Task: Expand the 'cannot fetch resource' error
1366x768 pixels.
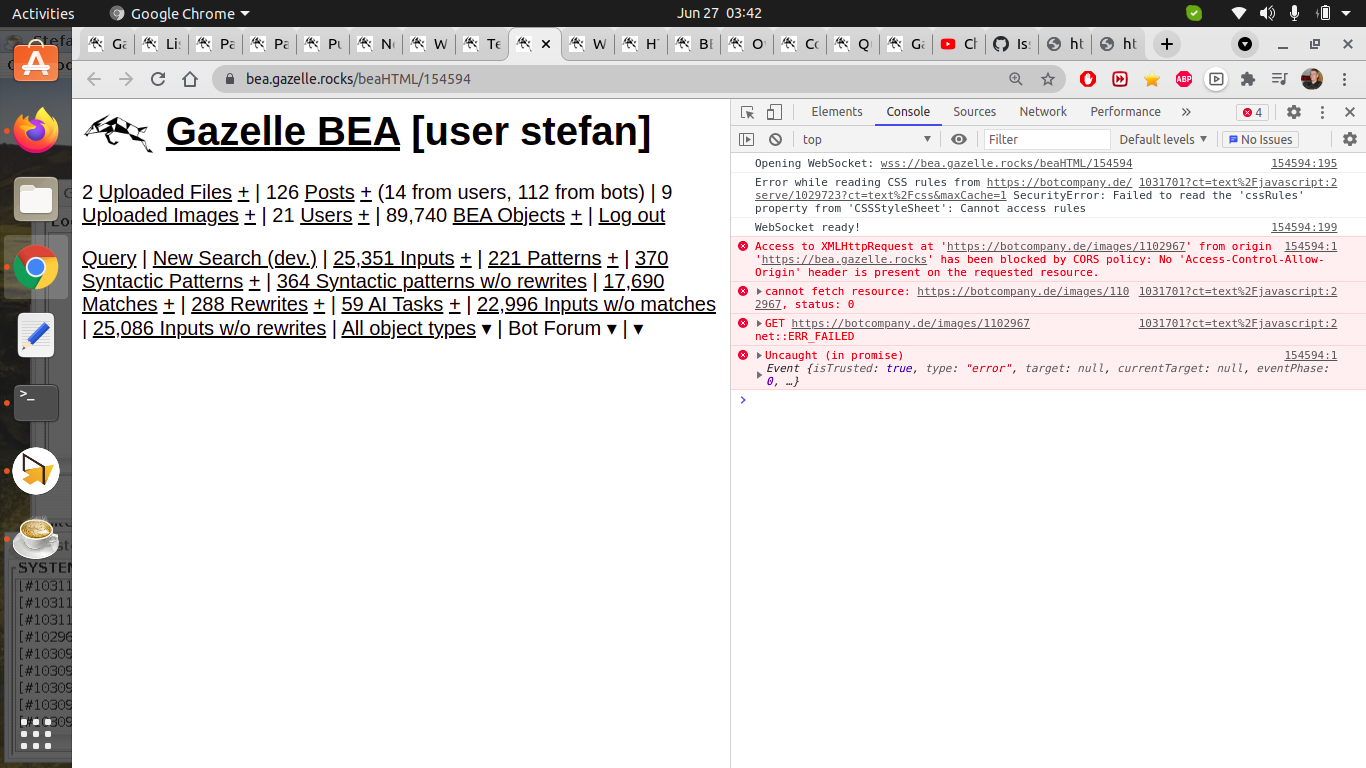Action: pos(759,291)
